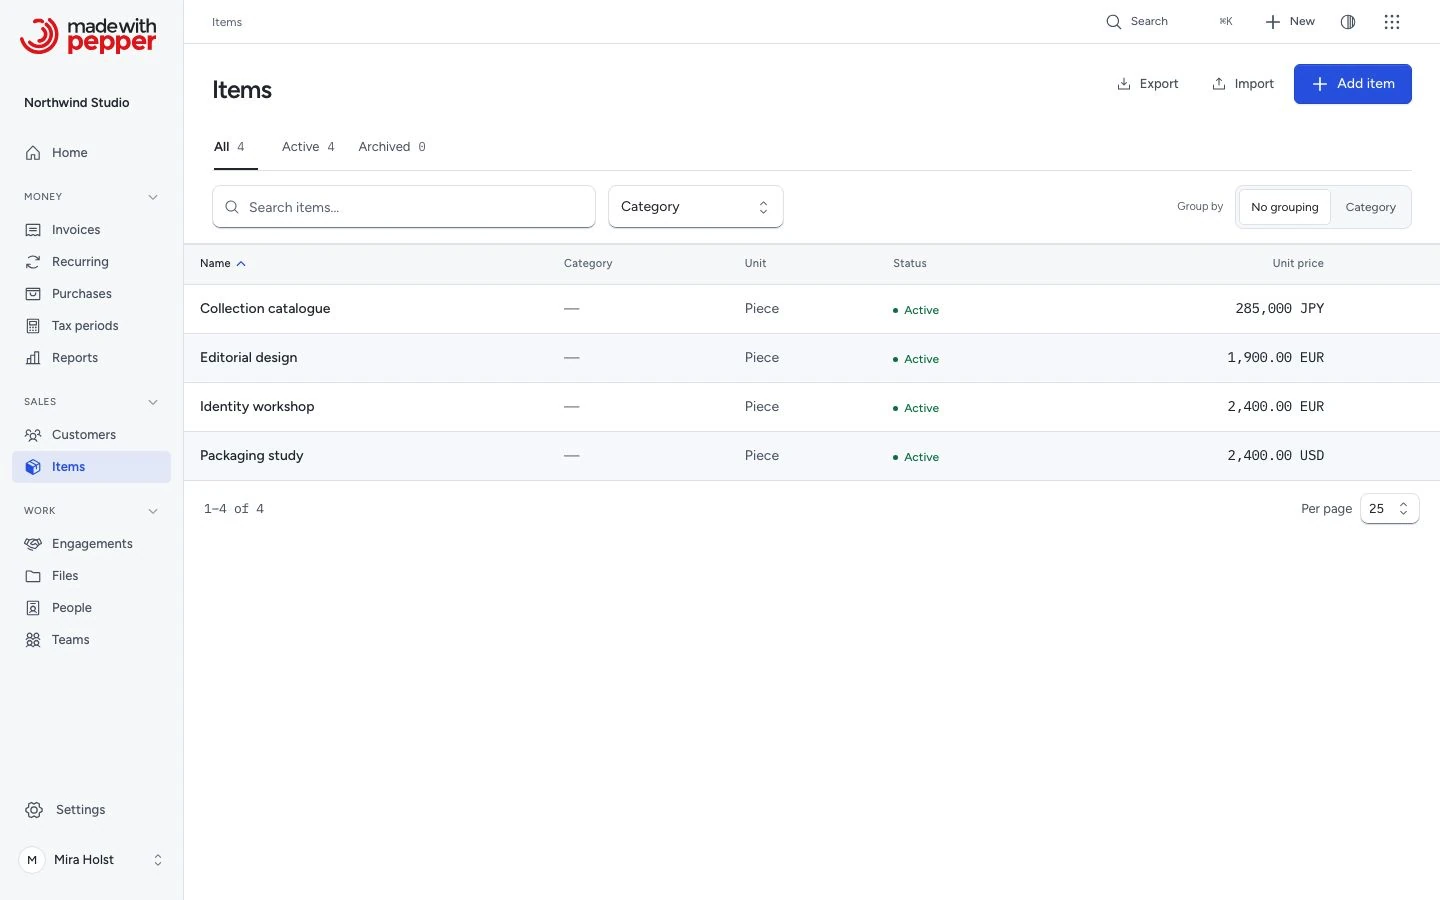Open the Invoices sidebar icon
This screenshot has width=1440, height=900.
[33, 230]
